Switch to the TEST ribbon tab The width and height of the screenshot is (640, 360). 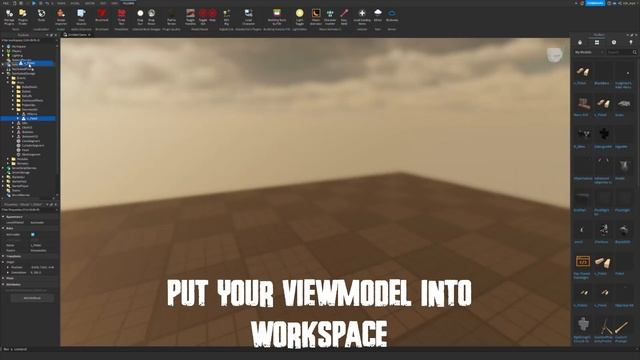coord(103,3)
